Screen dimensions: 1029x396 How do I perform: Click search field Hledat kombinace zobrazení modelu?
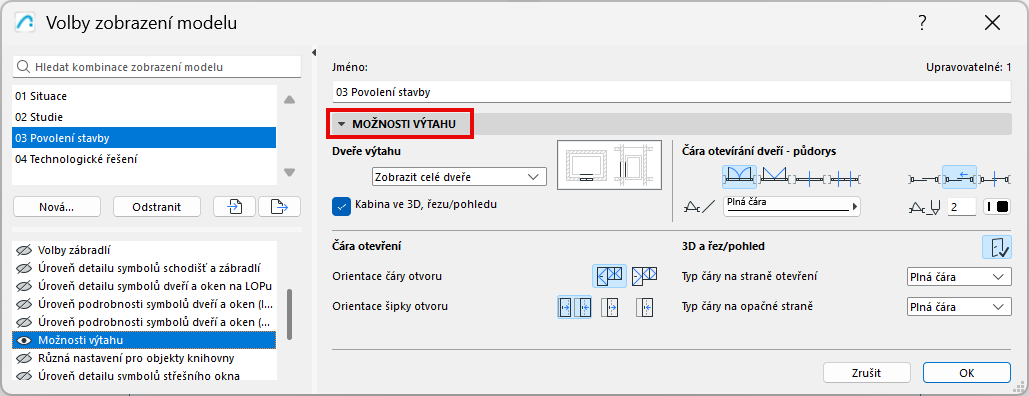point(157,67)
